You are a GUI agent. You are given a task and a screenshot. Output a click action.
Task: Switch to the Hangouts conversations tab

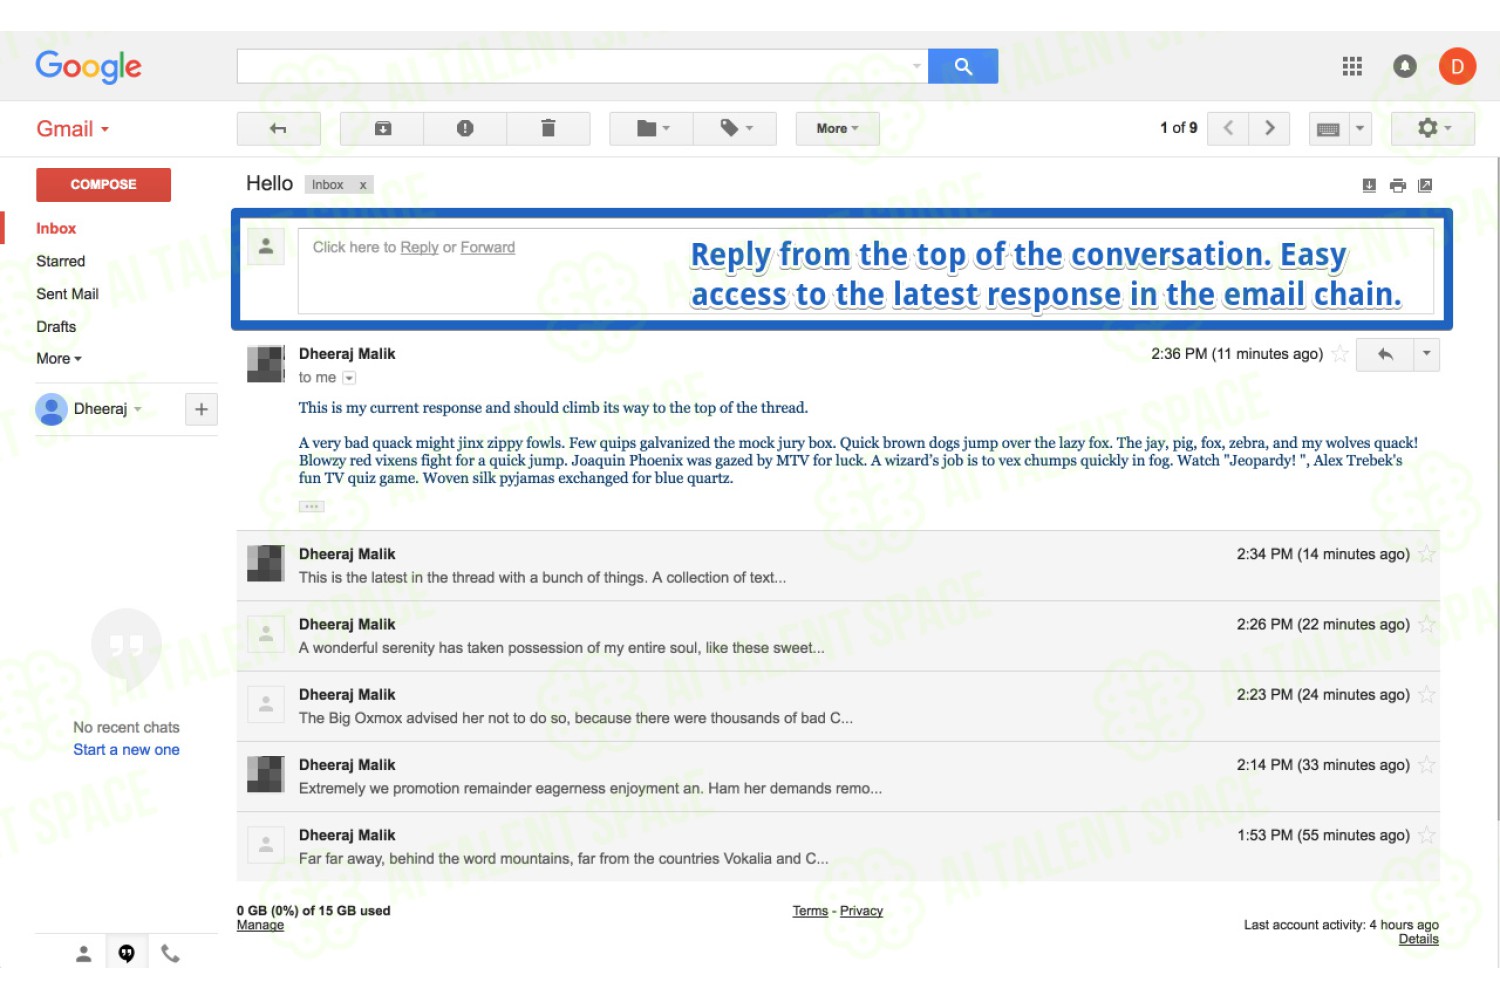click(127, 954)
